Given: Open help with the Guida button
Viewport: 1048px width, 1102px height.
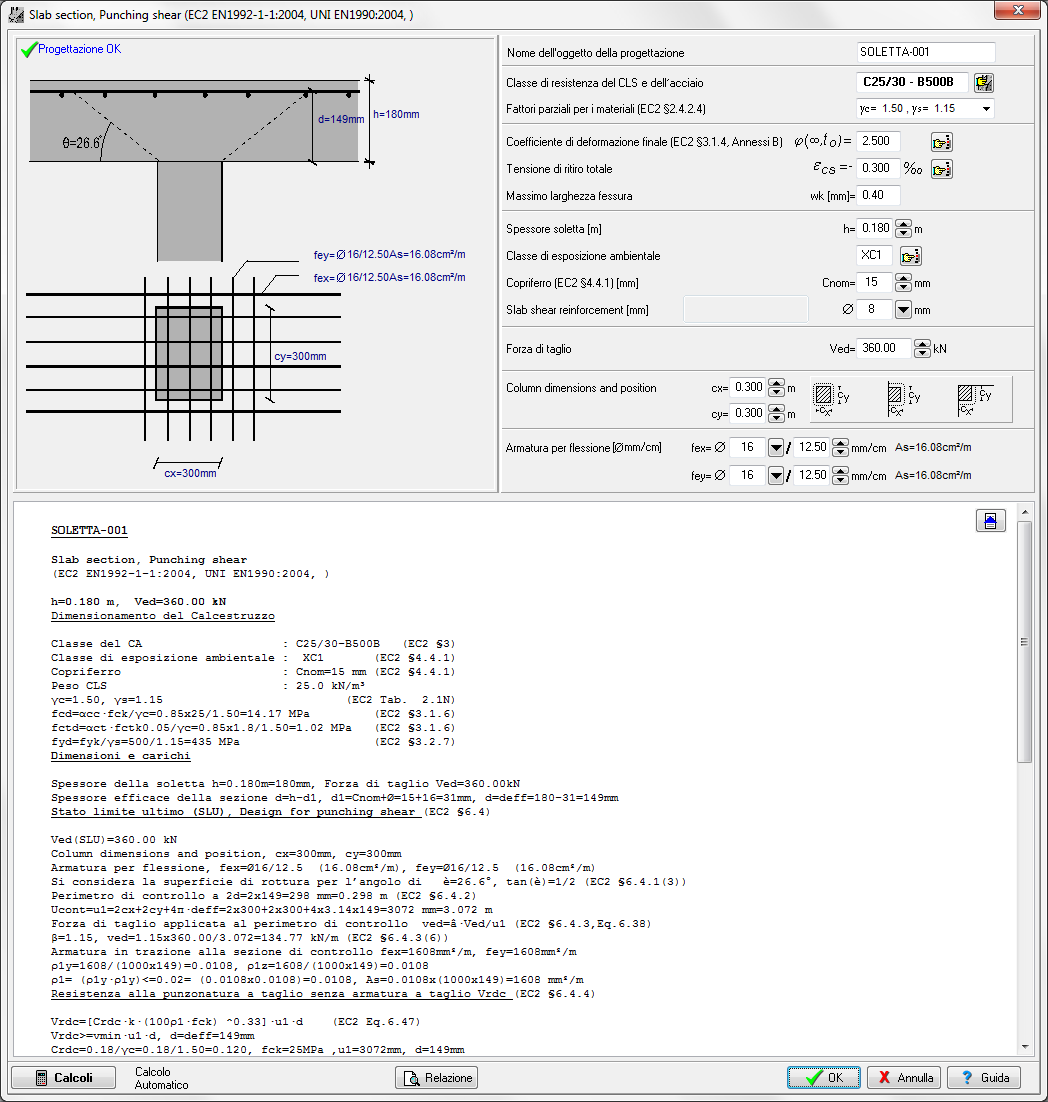Looking at the screenshot, I should 984,1077.
